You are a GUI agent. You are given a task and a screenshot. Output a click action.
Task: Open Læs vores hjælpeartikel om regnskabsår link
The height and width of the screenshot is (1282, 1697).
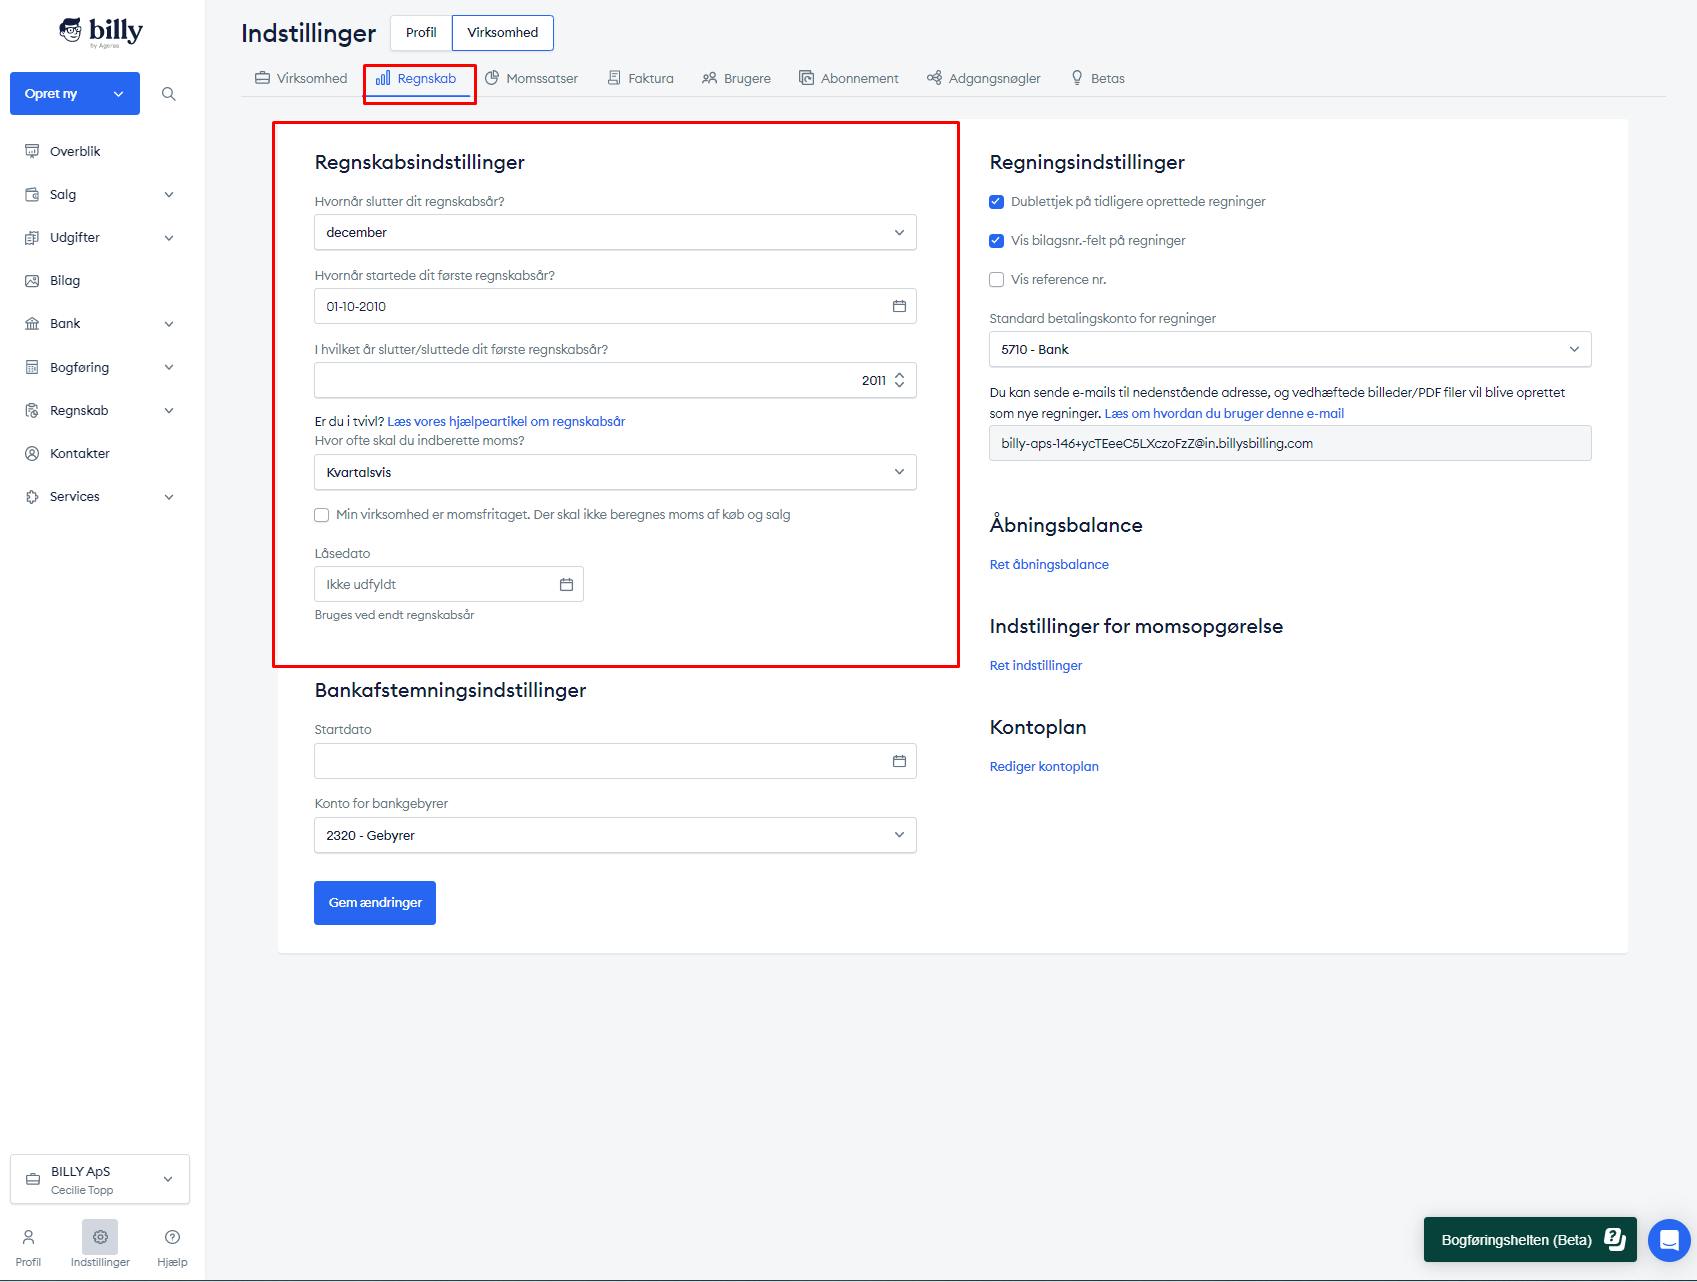506,422
